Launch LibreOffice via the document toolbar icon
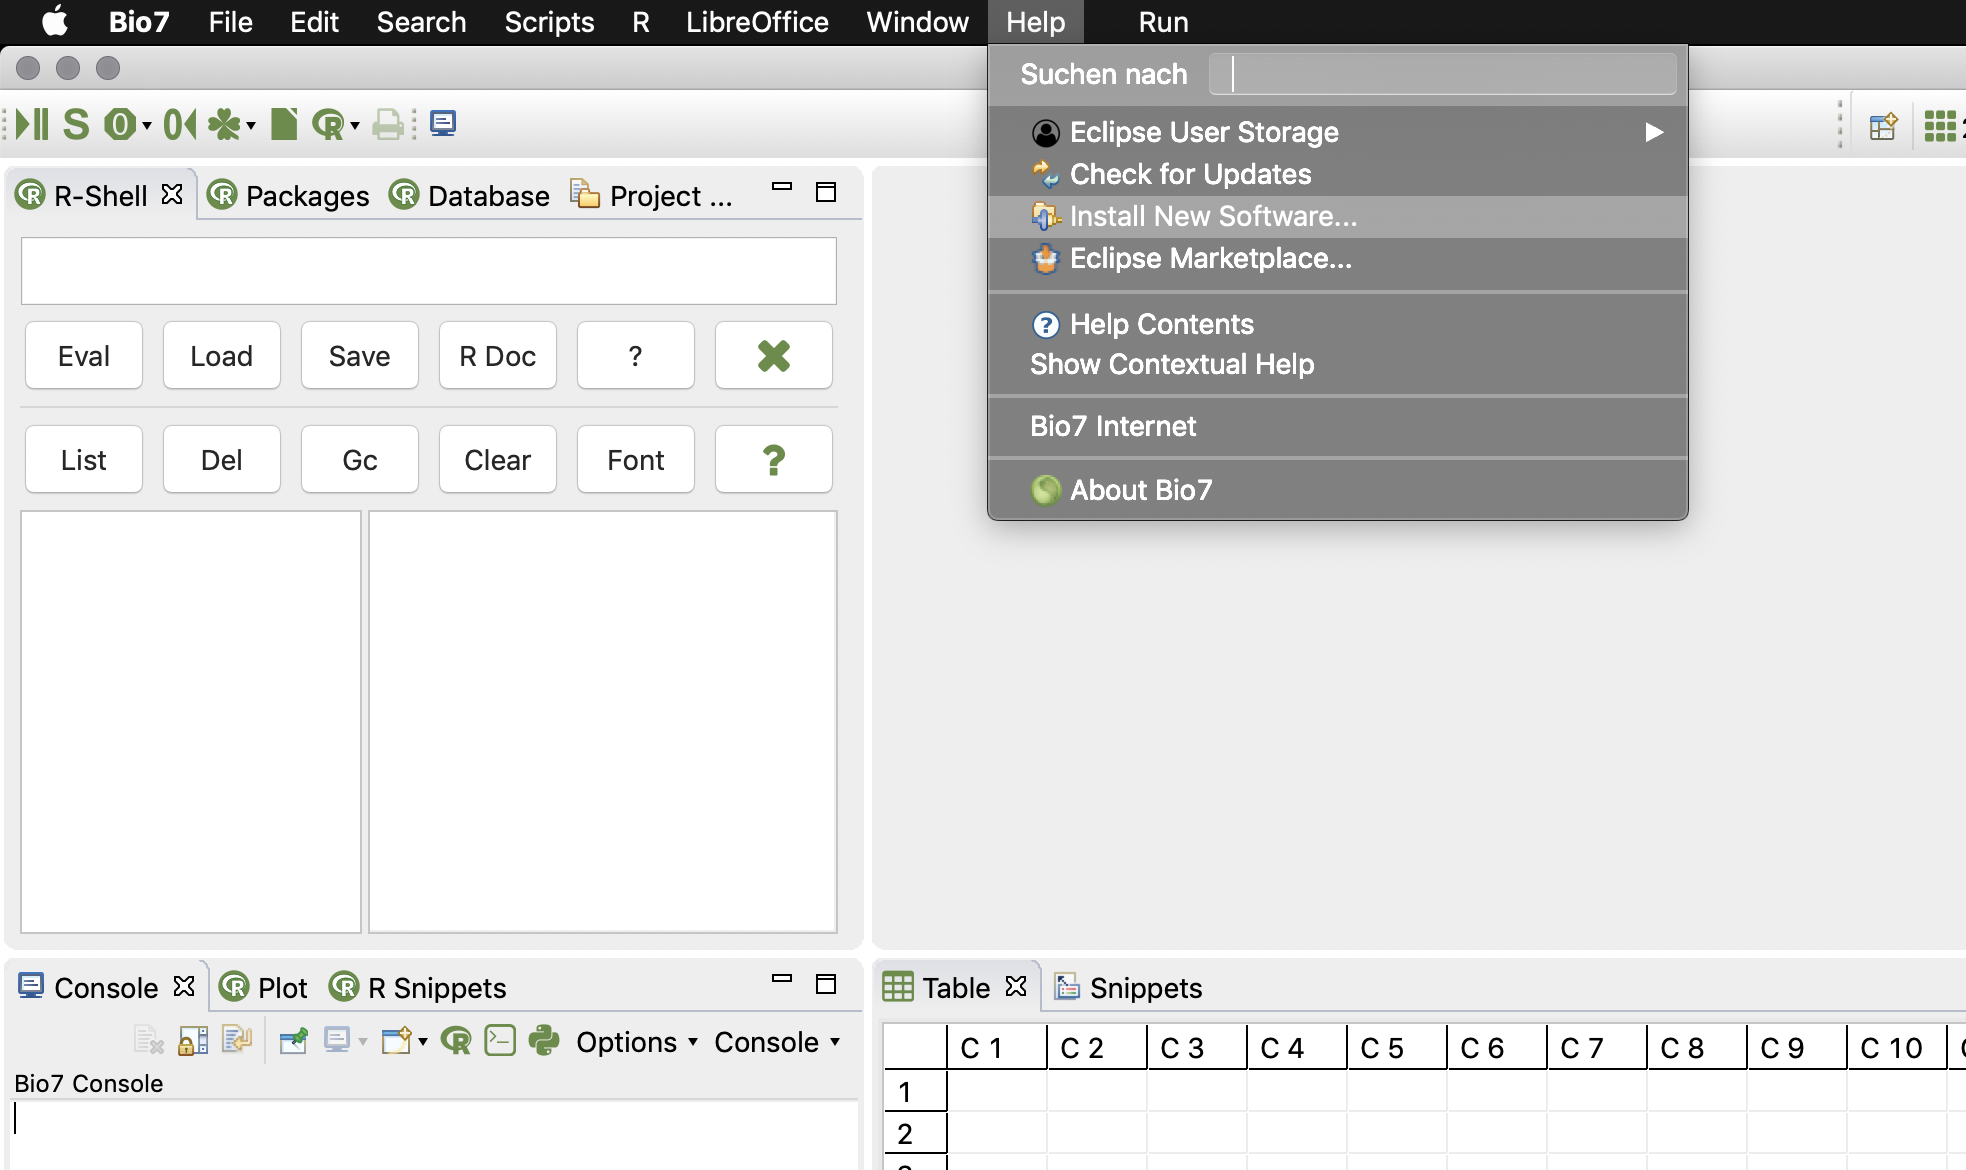This screenshot has width=1966, height=1170. tap(284, 124)
